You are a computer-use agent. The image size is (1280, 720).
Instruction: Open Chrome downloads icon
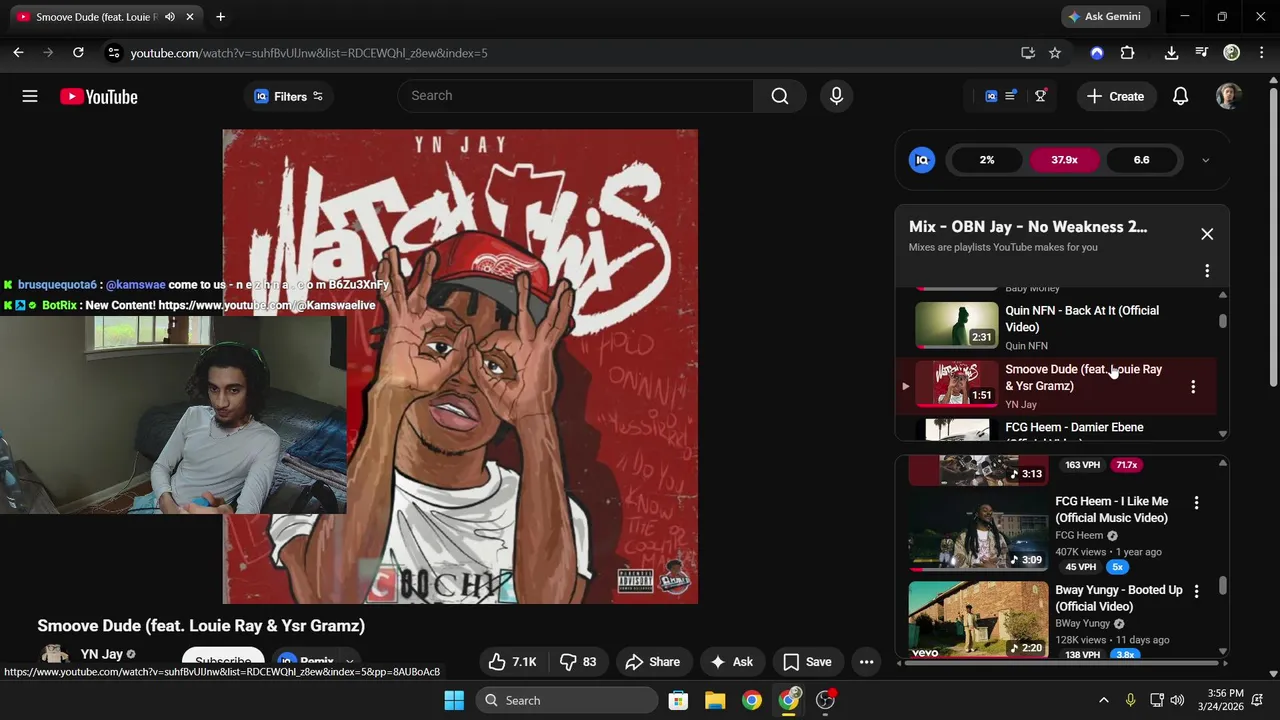click(x=1171, y=53)
